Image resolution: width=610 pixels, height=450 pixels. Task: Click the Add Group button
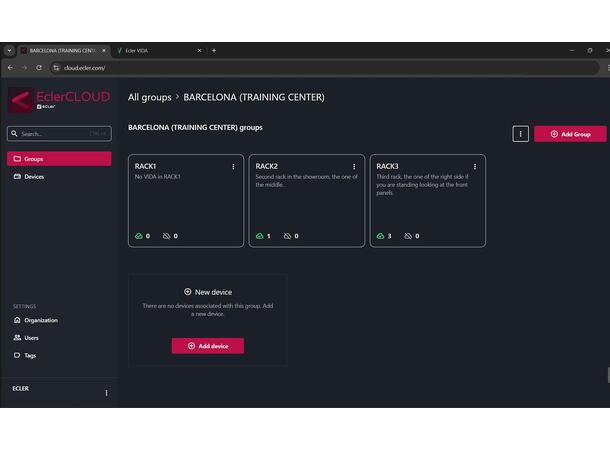(x=570, y=134)
